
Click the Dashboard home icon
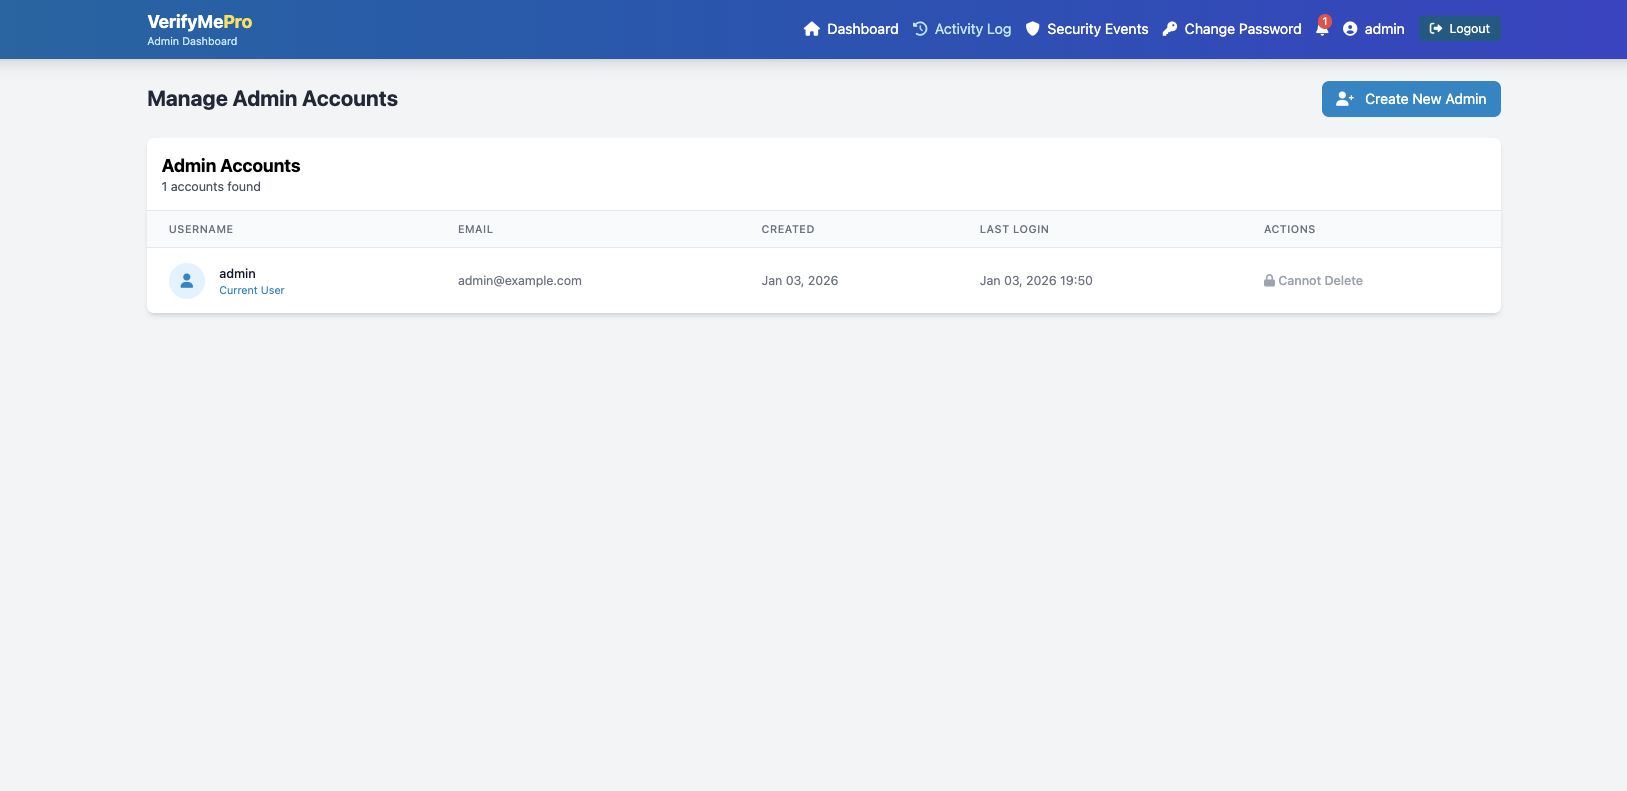point(811,29)
